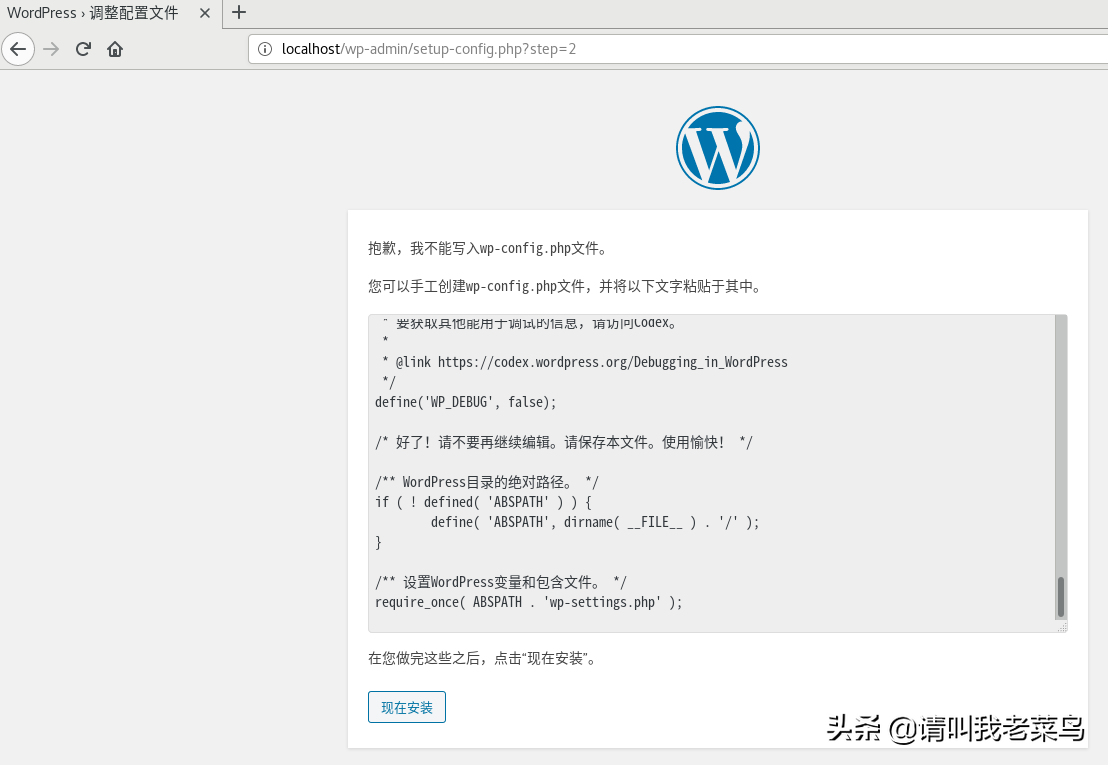The height and width of the screenshot is (765, 1108).
Task: Click the comment /** WordPress目录的绝对路径。 */
Action: point(486,482)
